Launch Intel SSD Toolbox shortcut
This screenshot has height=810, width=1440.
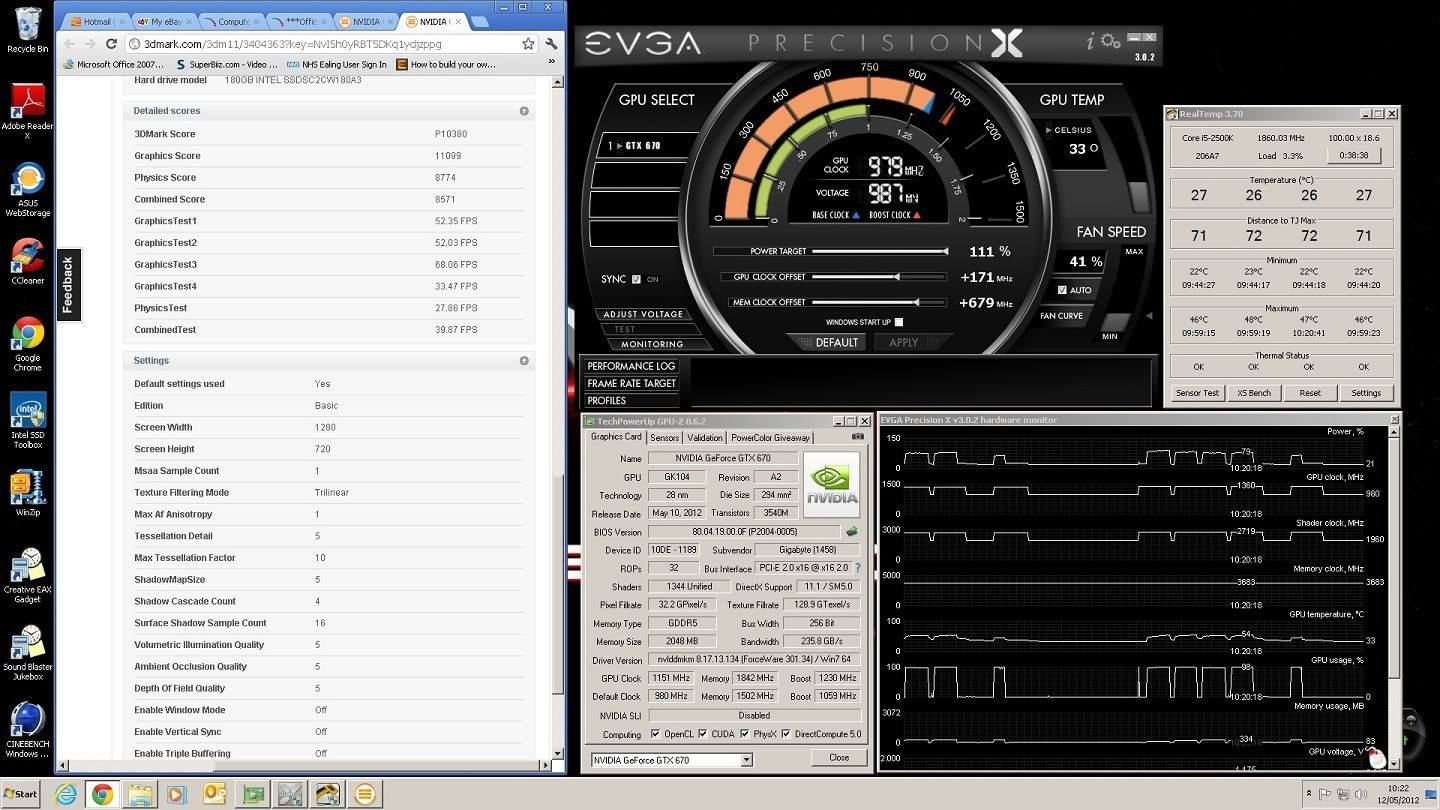coord(27,420)
